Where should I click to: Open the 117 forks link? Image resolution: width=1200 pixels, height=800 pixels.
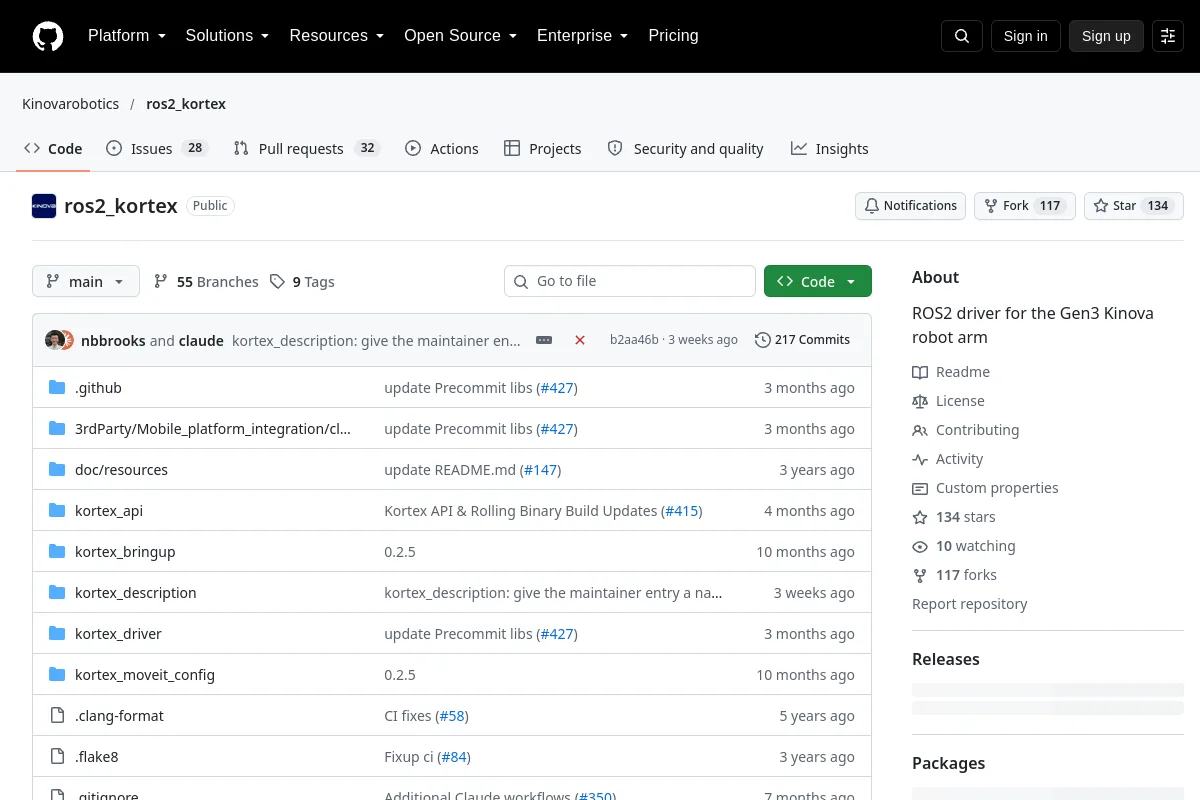[x=954, y=575]
